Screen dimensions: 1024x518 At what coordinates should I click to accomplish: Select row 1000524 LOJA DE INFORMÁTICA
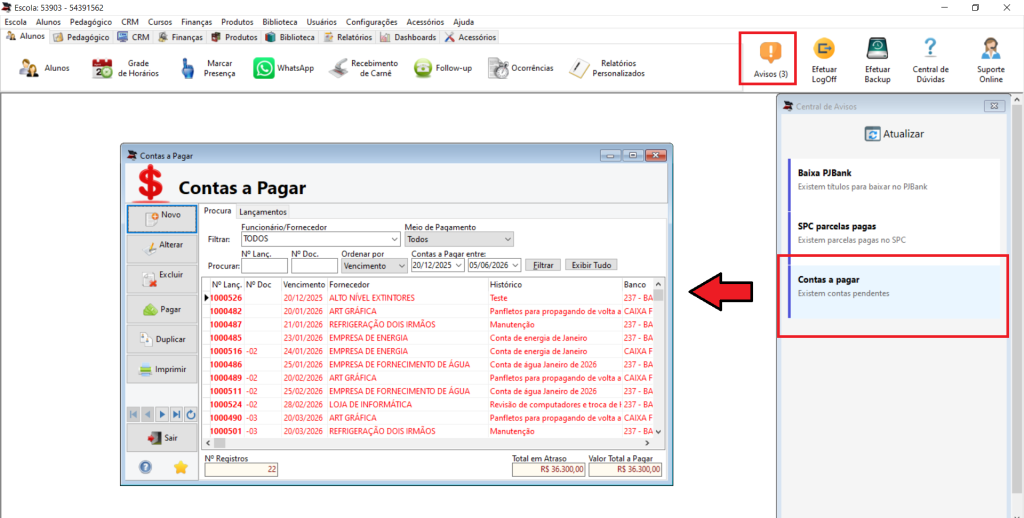pyautogui.click(x=428, y=404)
